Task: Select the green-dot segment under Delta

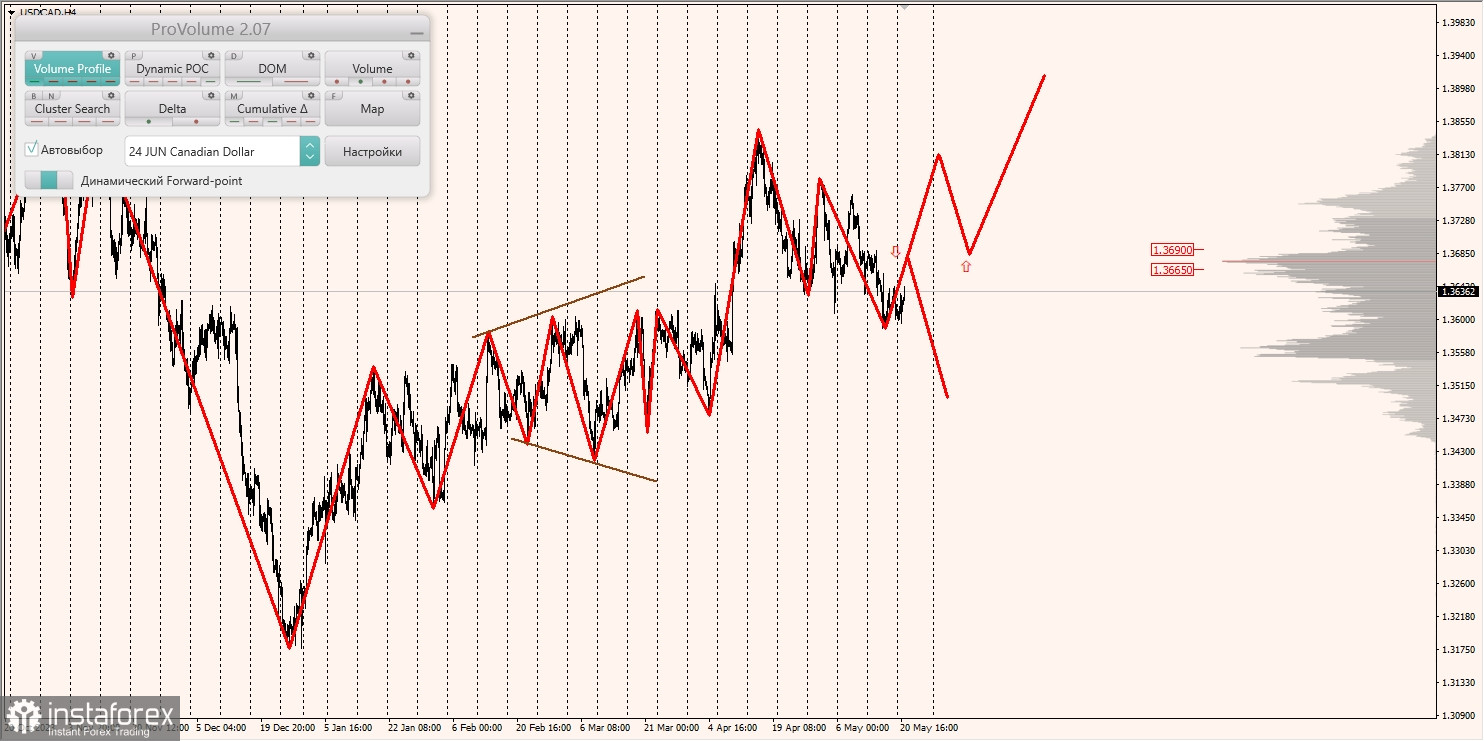Action: (149, 121)
